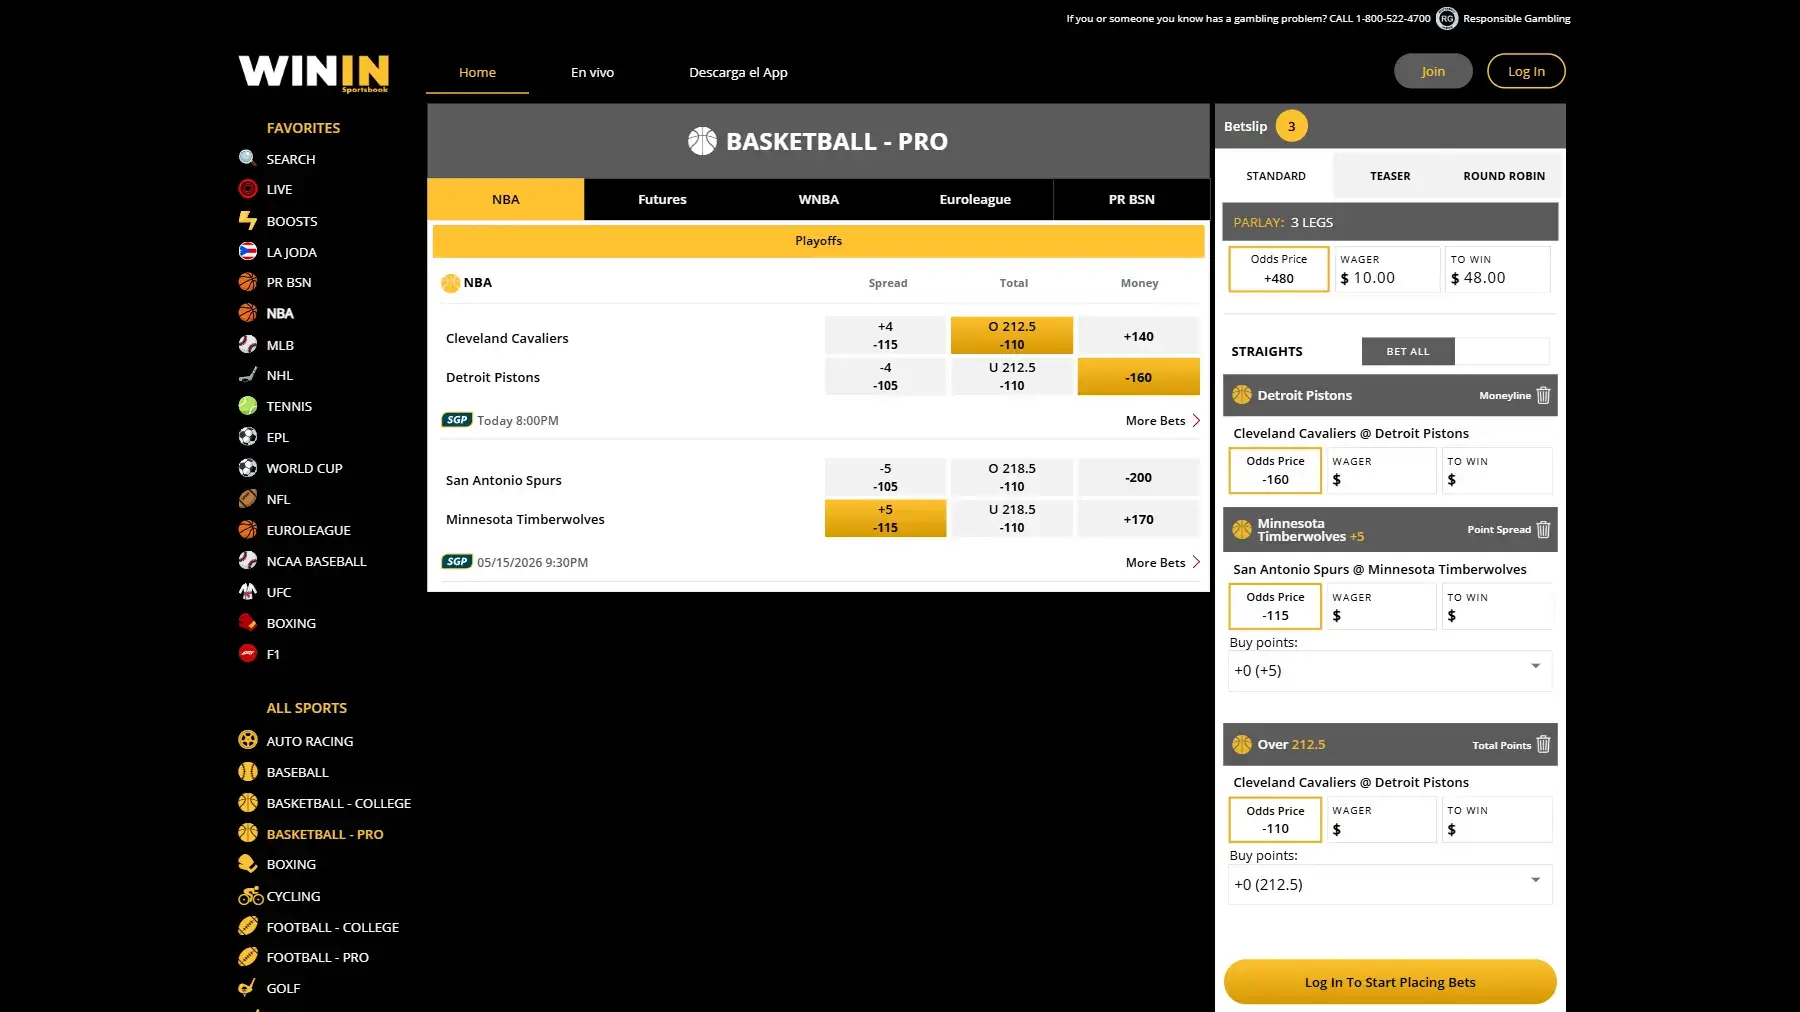Select the Round Robin betslip tab
Screen dimensions: 1800x1012
1504,176
